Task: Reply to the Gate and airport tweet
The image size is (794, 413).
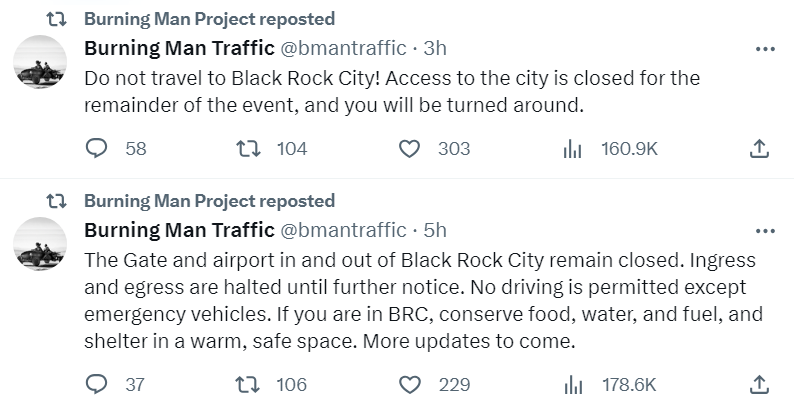Action: [x=97, y=385]
